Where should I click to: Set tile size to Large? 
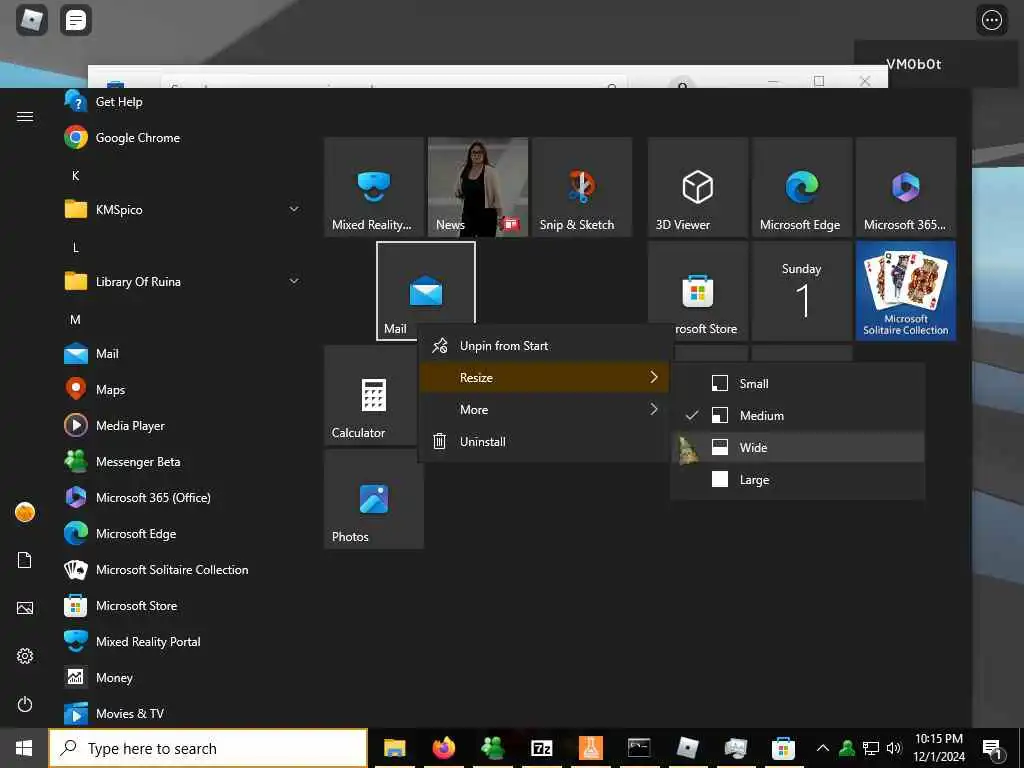pos(797,479)
